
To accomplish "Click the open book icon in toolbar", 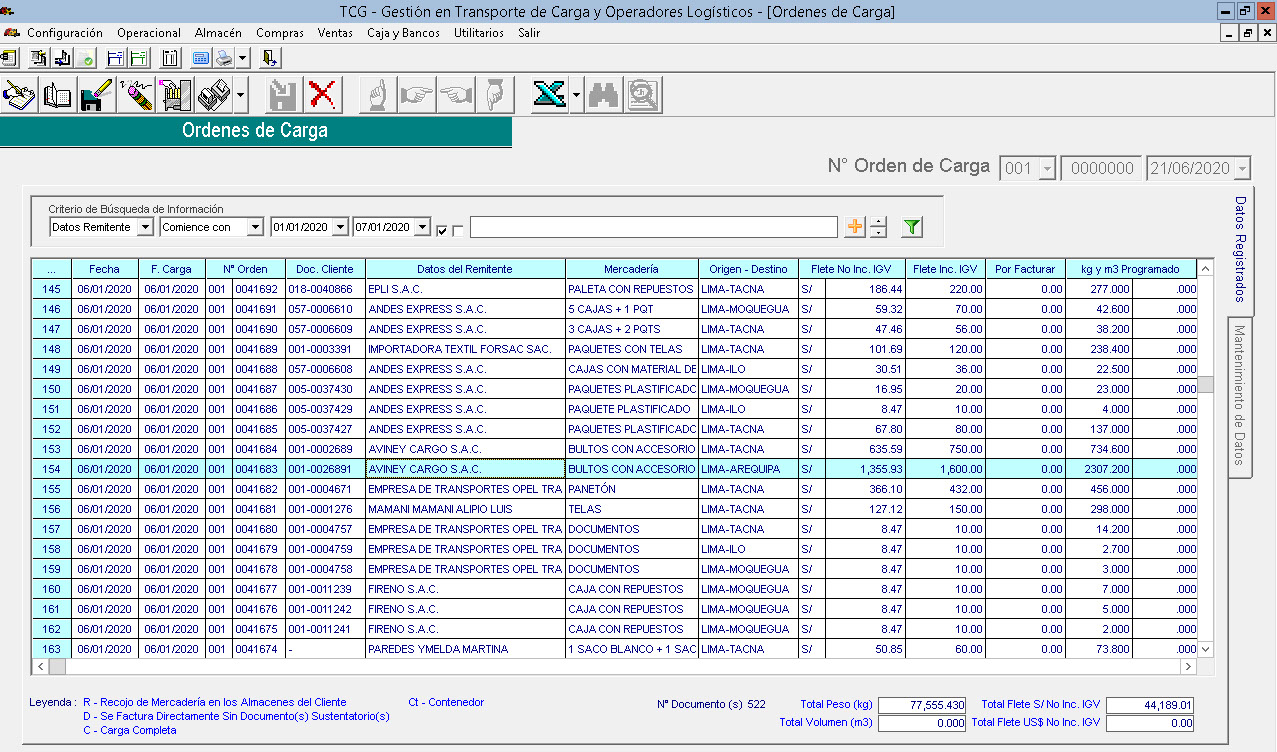I will point(58,96).
